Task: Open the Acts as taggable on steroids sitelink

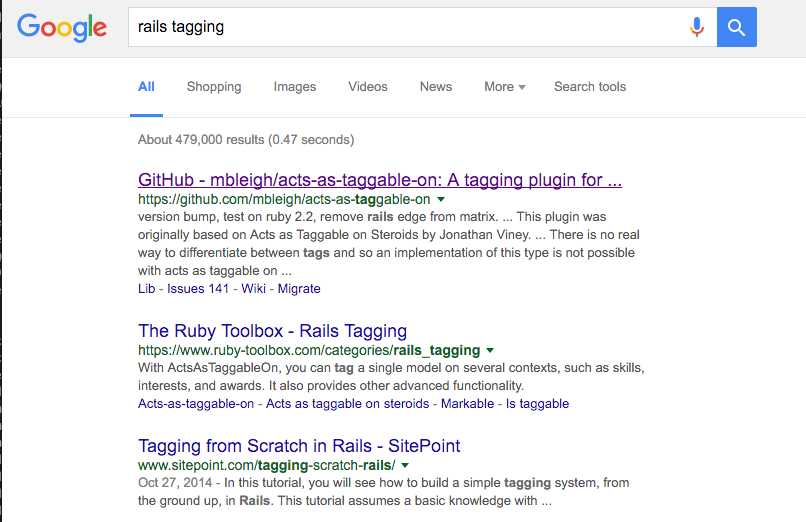Action: (347, 404)
